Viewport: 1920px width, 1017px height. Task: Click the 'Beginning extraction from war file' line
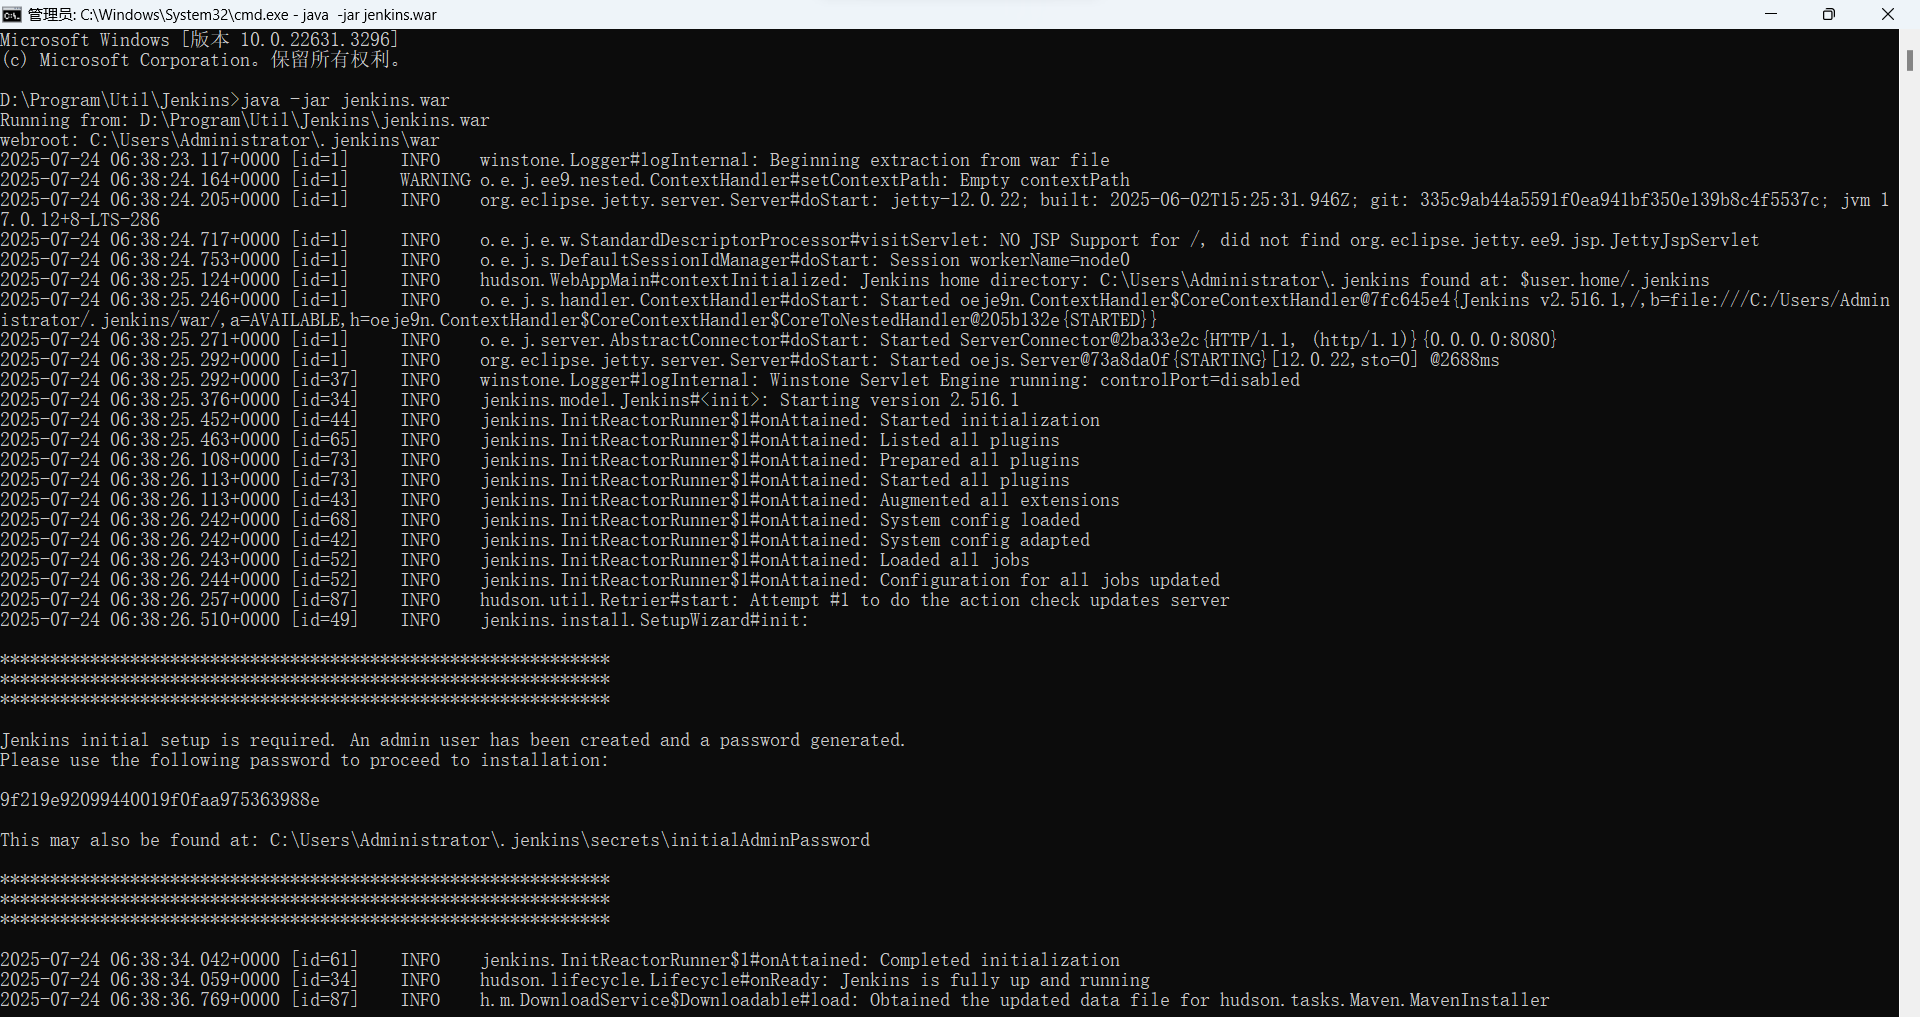click(x=555, y=160)
